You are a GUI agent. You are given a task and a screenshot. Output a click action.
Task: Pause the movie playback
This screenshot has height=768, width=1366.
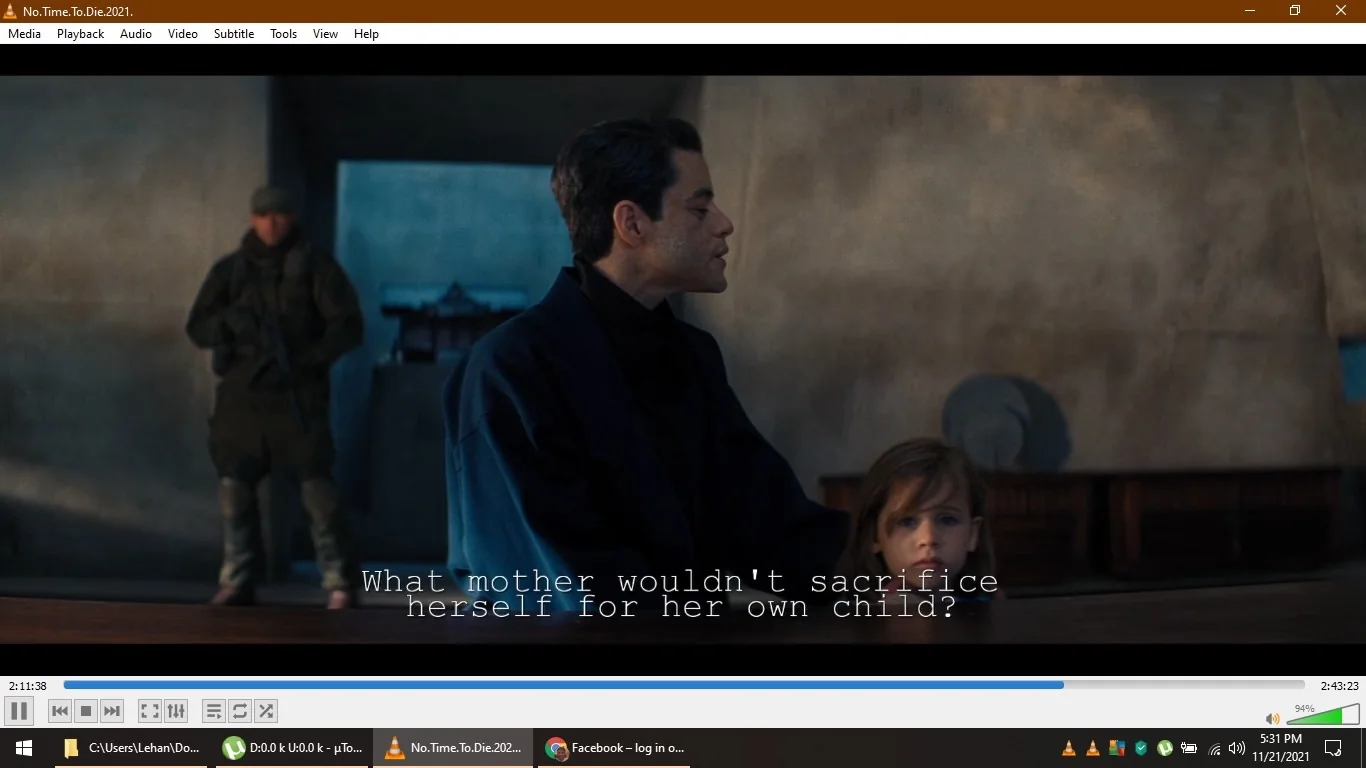pyautogui.click(x=19, y=711)
